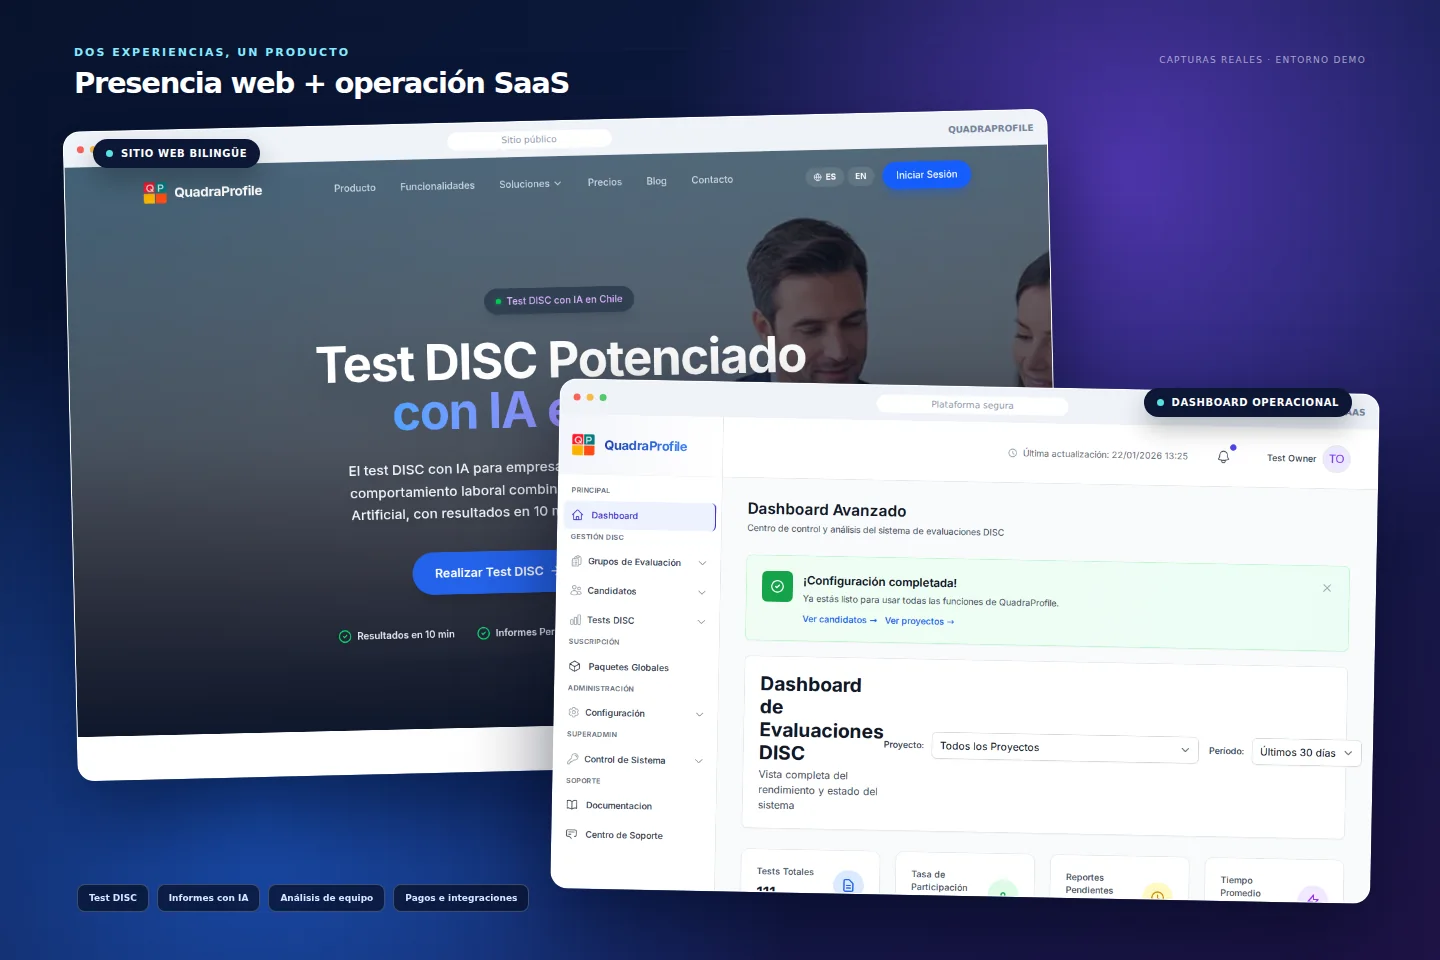Click the TO user avatar

(1337, 459)
